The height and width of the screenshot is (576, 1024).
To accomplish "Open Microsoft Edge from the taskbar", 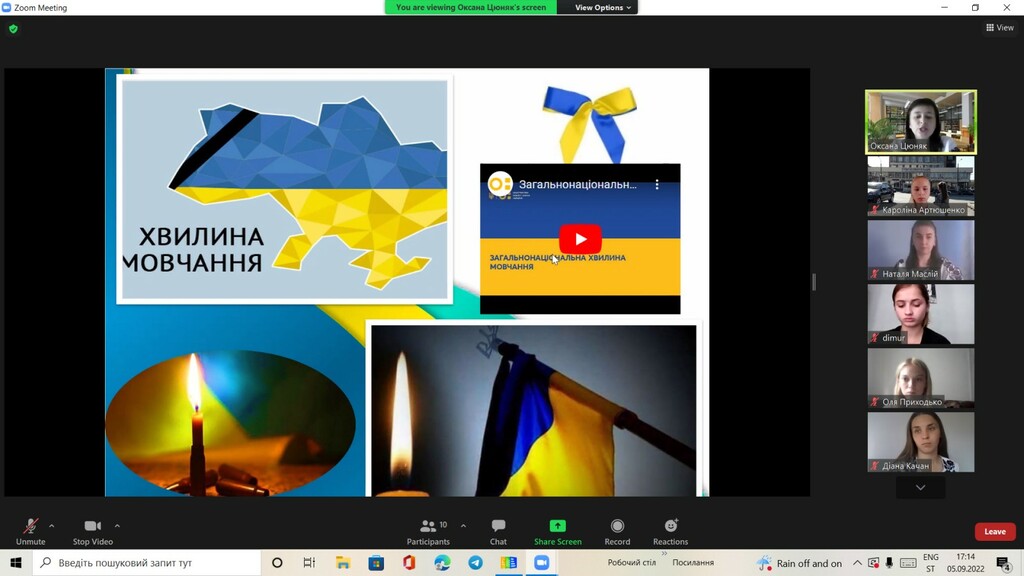I will pos(442,563).
